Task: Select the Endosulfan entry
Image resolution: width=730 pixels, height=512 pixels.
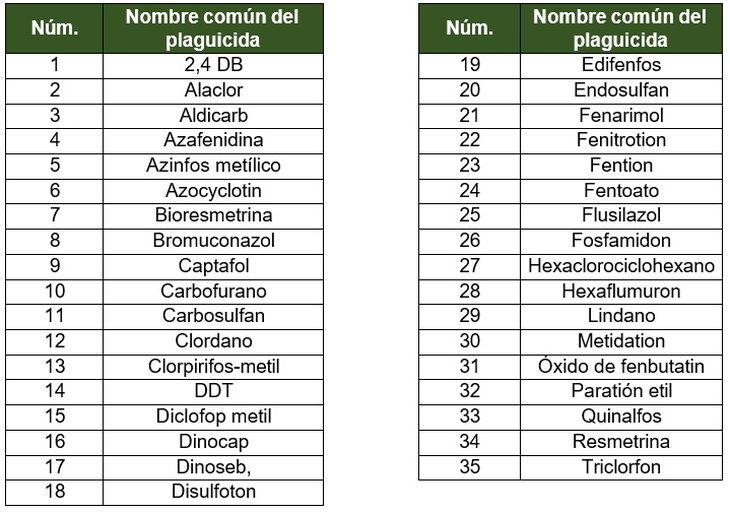Action: tap(620, 90)
